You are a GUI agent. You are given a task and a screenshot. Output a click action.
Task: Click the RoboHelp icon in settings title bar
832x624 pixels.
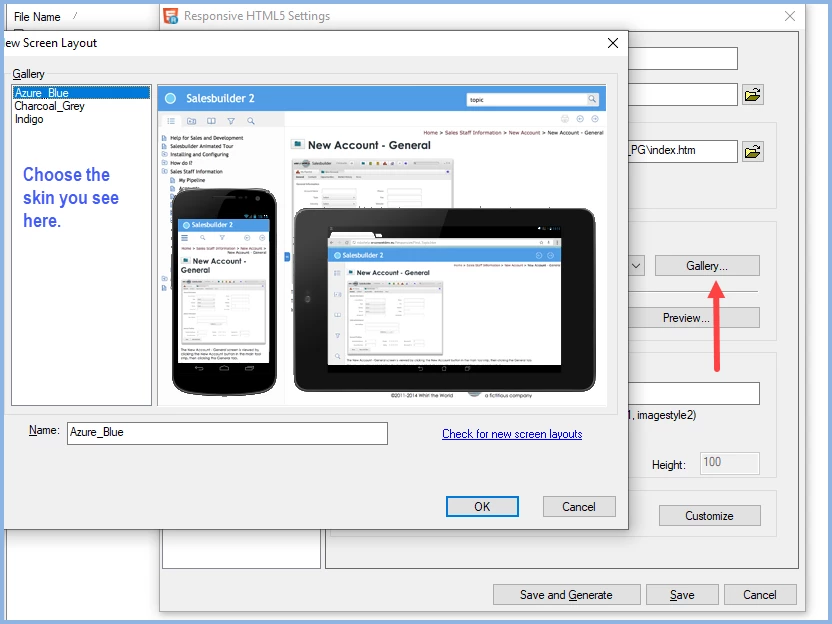coord(171,16)
